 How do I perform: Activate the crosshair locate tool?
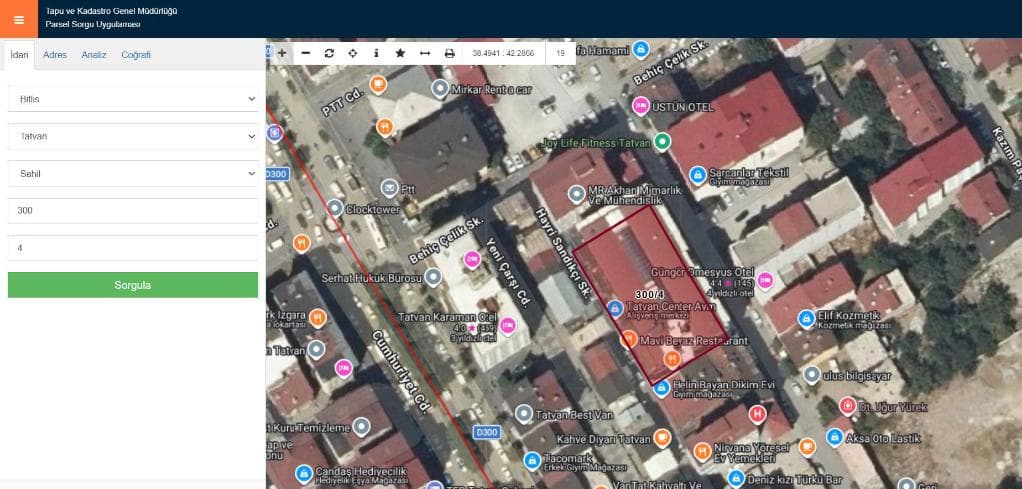(353, 53)
